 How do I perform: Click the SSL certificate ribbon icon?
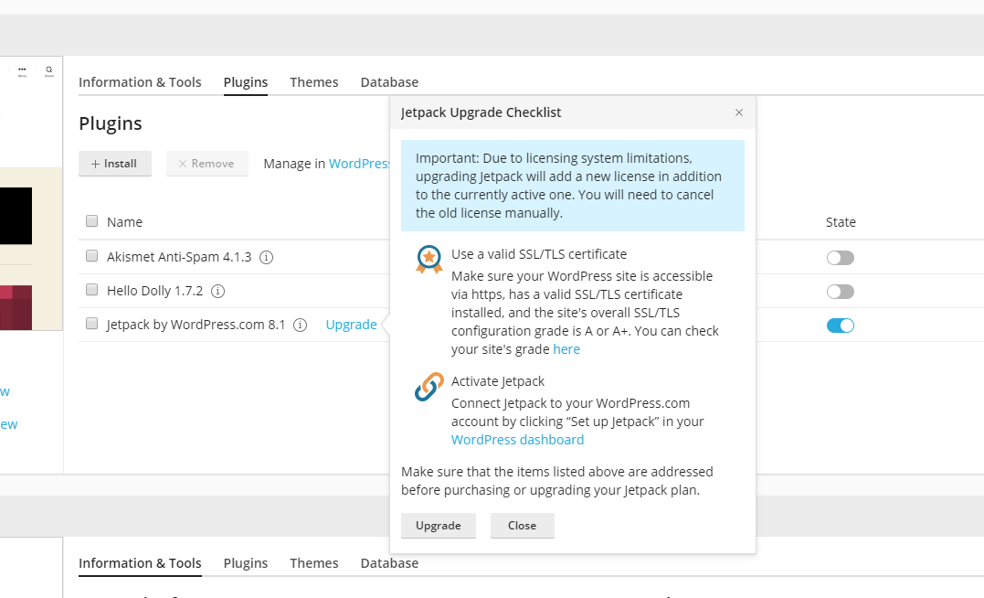pos(429,260)
